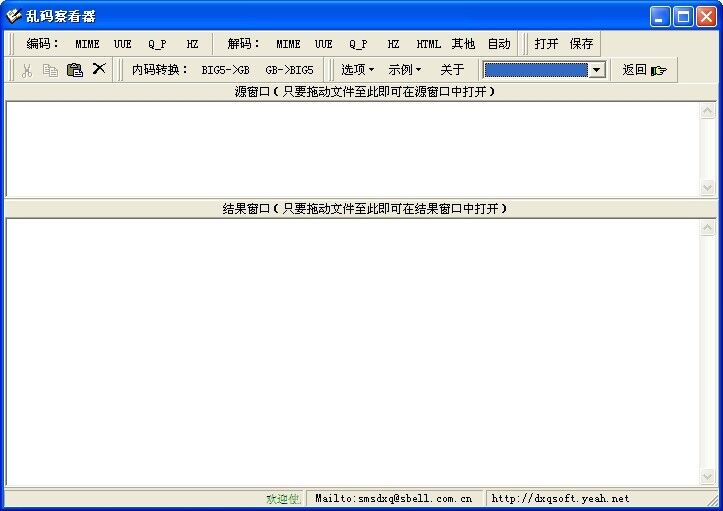Encode with UUE under 编码

[123, 44]
